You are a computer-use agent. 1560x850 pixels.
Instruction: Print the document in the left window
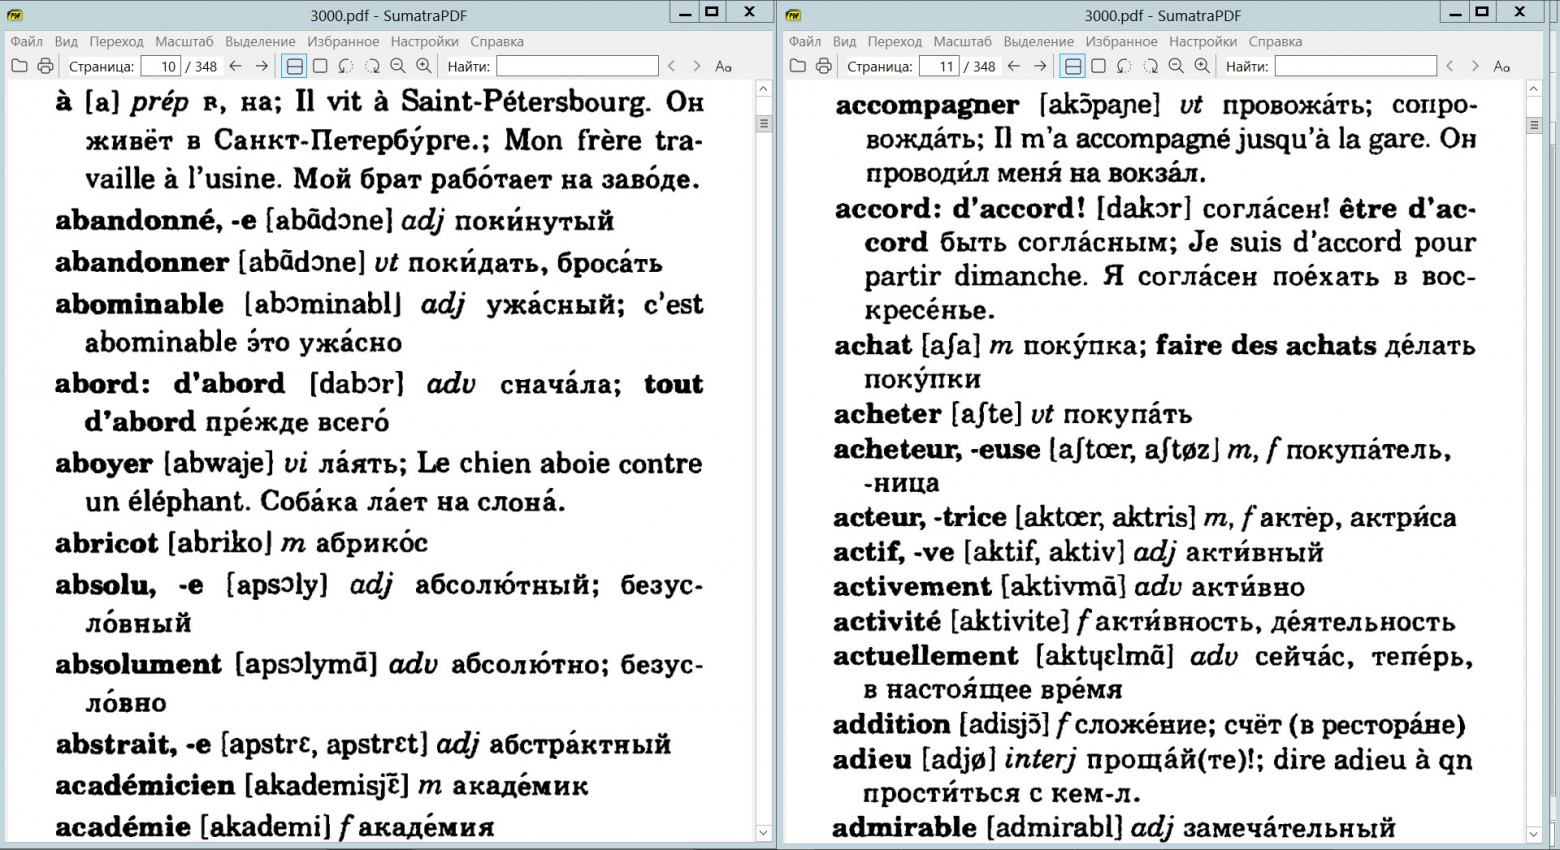pos(45,66)
